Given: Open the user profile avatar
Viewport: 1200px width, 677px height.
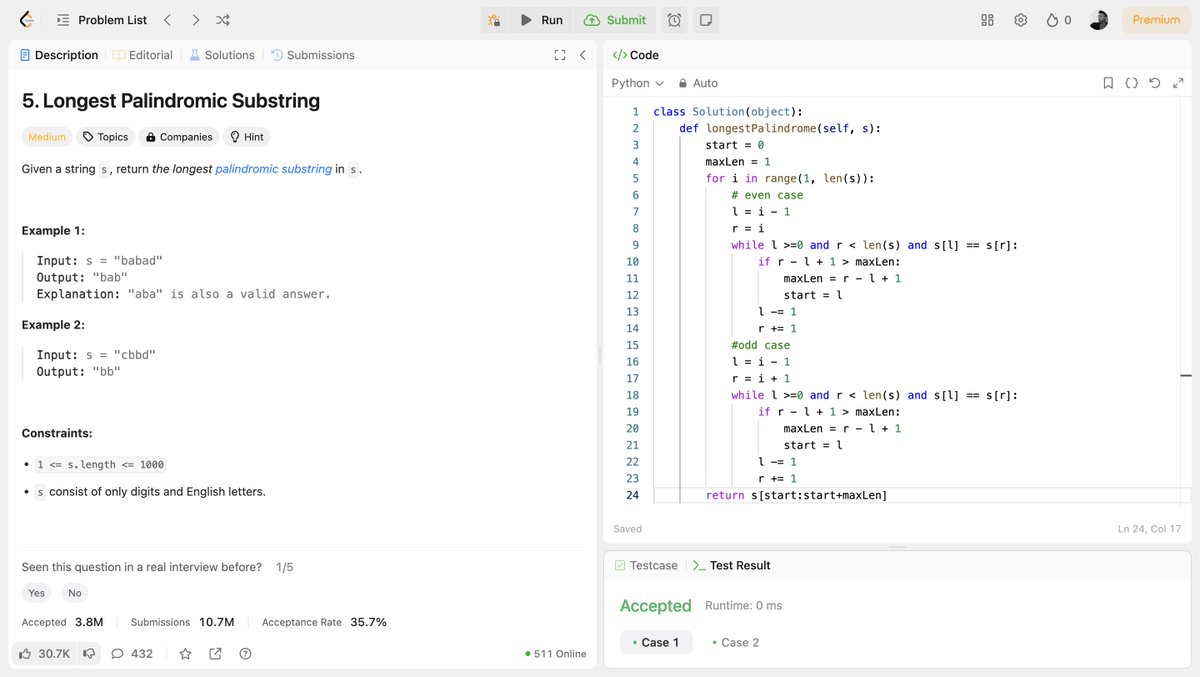Looking at the screenshot, I should pos(1098,20).
